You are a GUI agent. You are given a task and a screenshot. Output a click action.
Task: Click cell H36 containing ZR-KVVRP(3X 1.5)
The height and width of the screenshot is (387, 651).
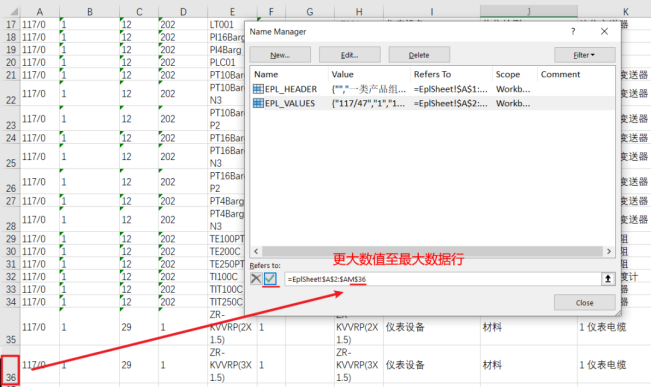tap(359, 365)
